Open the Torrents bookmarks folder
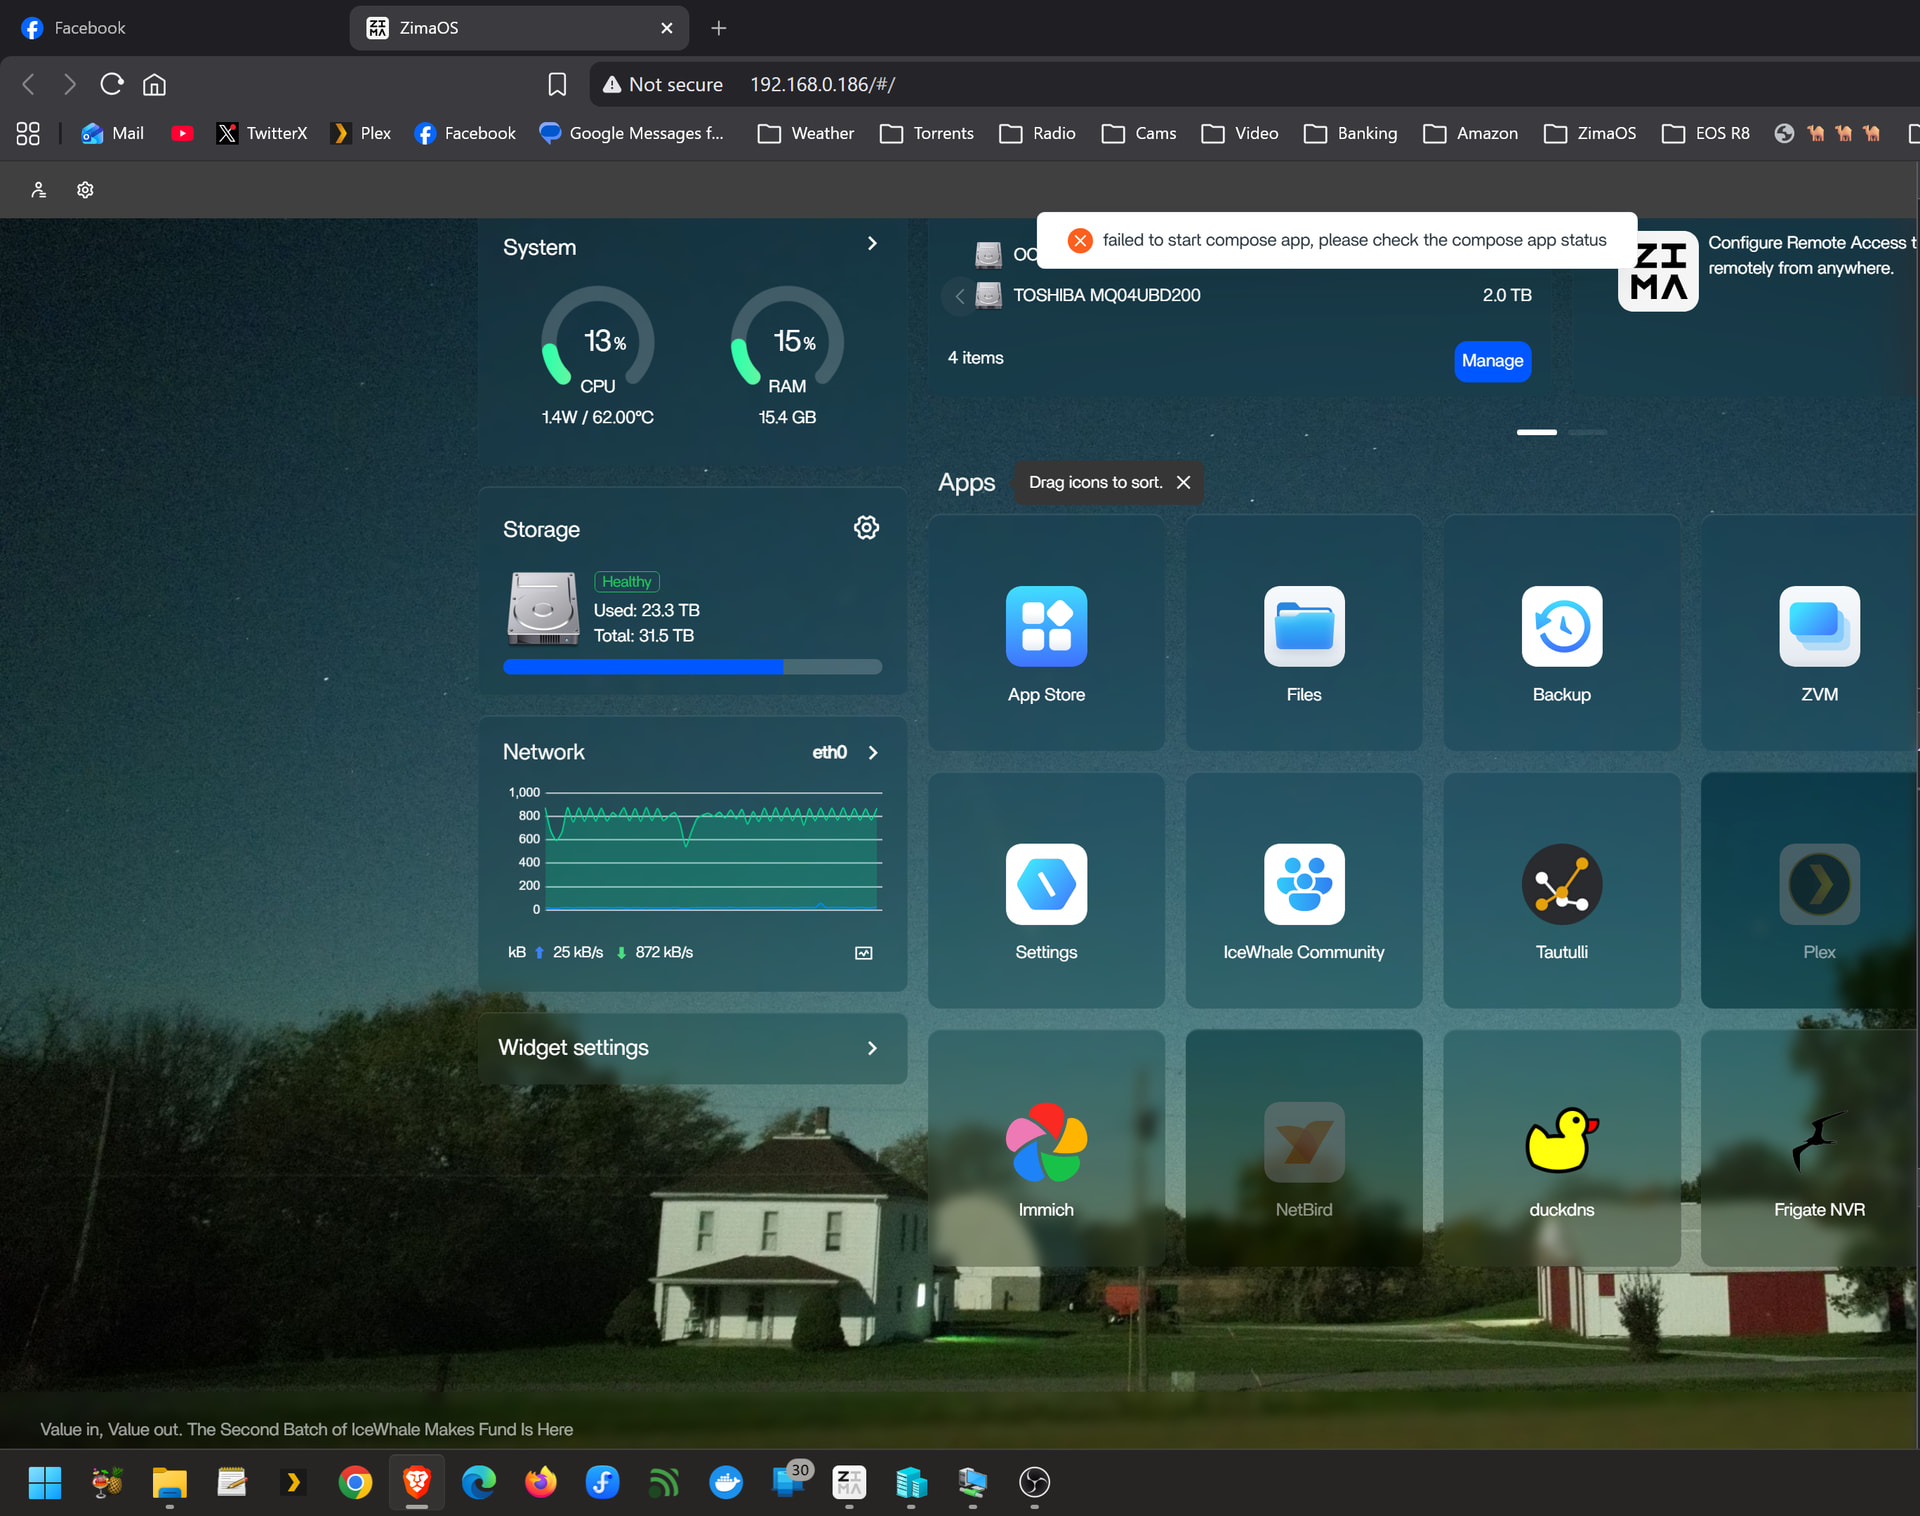 (x=926, y=133)
